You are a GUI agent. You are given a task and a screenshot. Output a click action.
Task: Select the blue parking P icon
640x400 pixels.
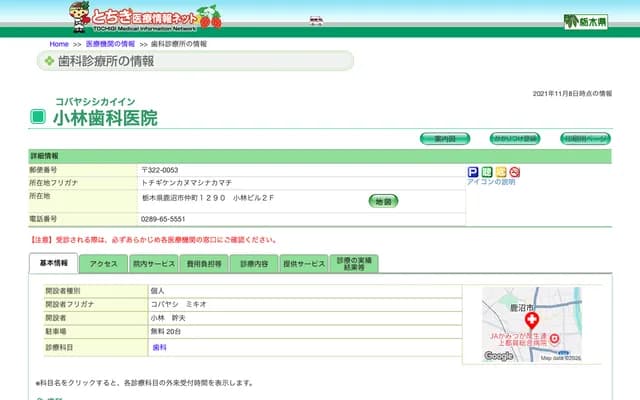click(473, 172)
